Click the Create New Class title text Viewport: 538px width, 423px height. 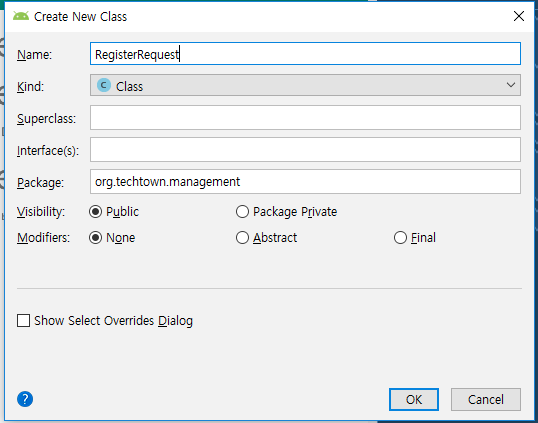(x=80, y=16)
